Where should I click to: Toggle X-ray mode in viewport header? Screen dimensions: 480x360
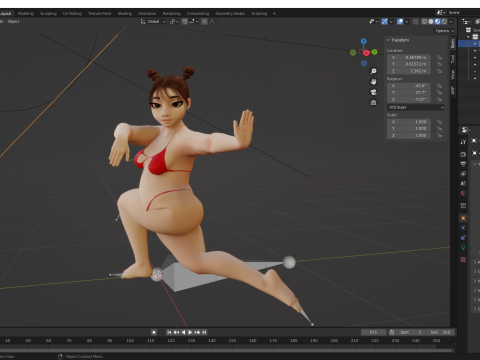[x=416, y=22]
